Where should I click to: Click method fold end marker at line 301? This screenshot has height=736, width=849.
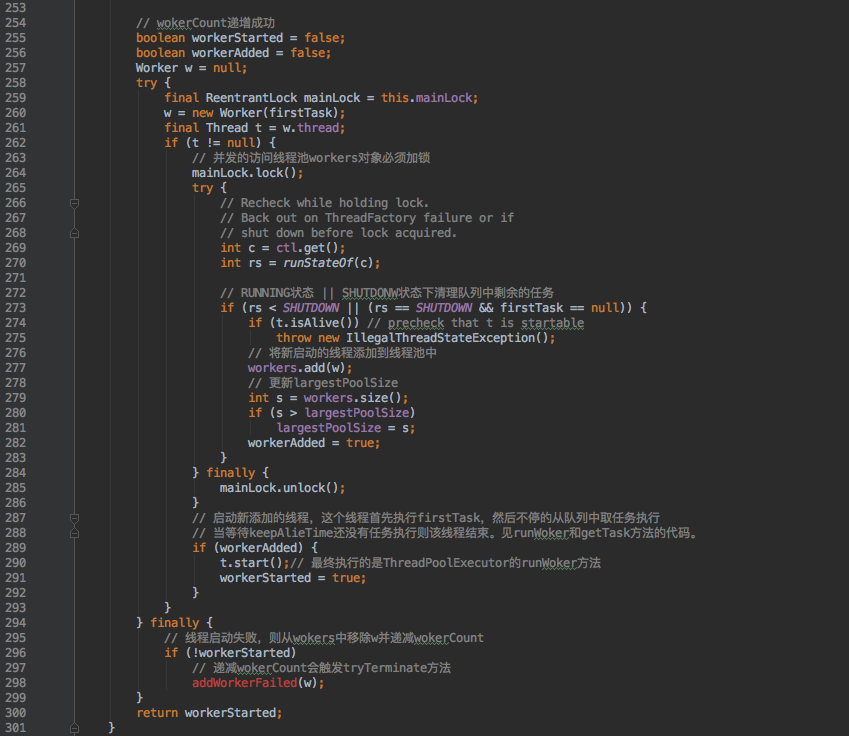[x=75, y=728]
